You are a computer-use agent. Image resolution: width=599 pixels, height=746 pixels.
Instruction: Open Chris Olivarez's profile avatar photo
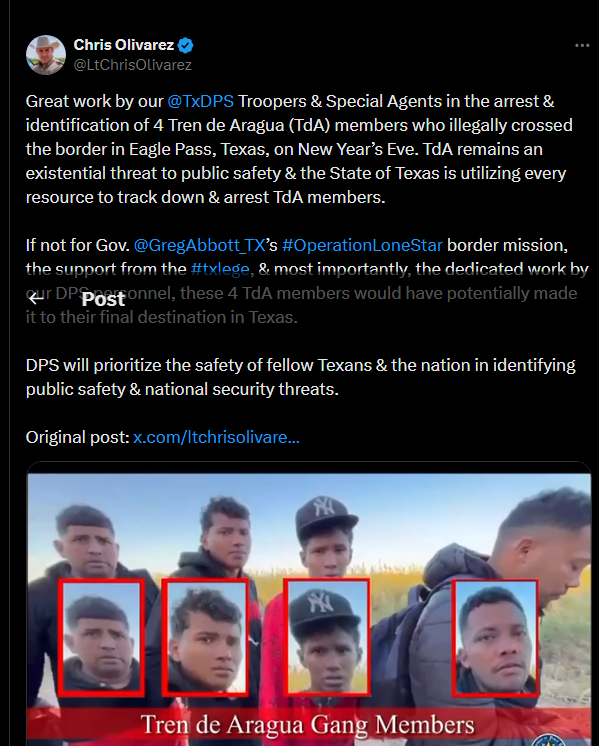46,55
